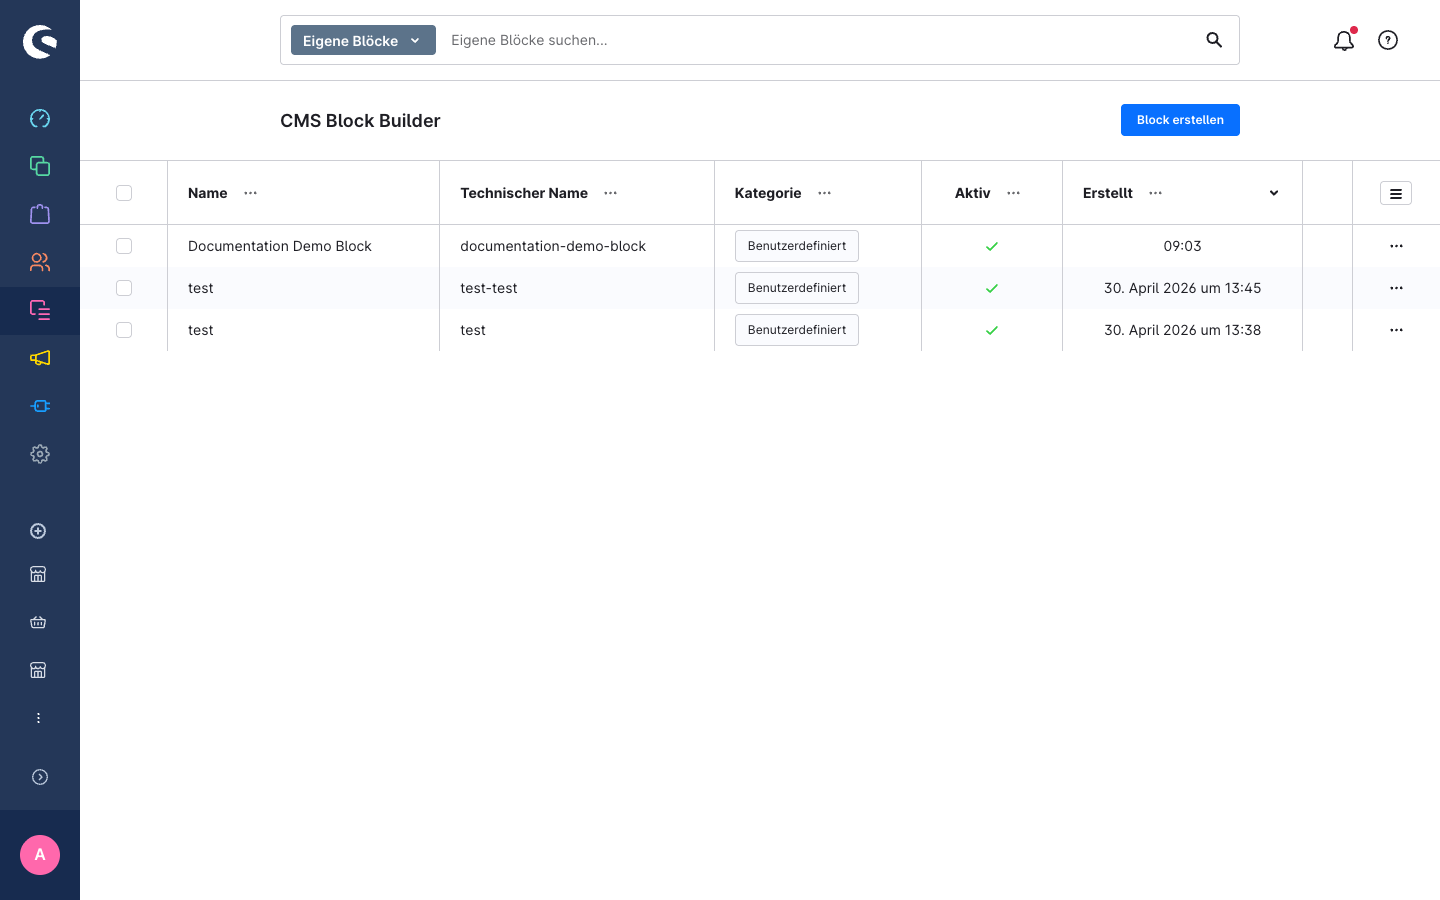Click Benutzerdefiniert tag in 13:38 row
The width and height of the screenshot is (1440, 900).
tap(797, 330)
